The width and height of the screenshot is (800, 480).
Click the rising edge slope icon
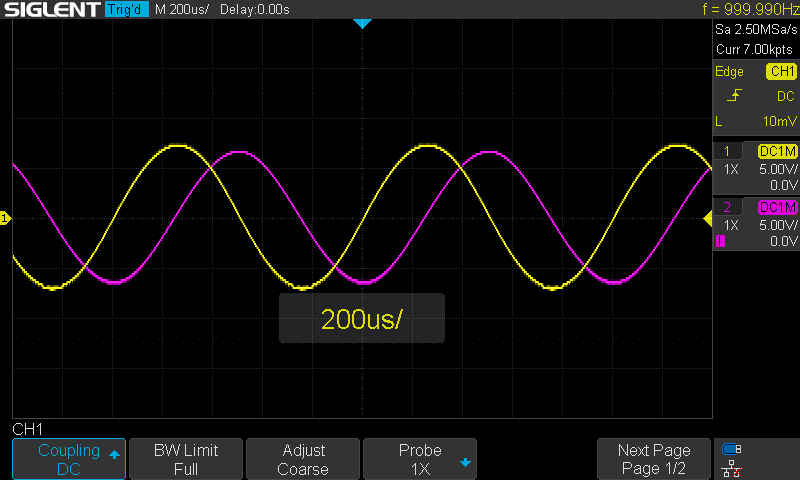point(734,96)
